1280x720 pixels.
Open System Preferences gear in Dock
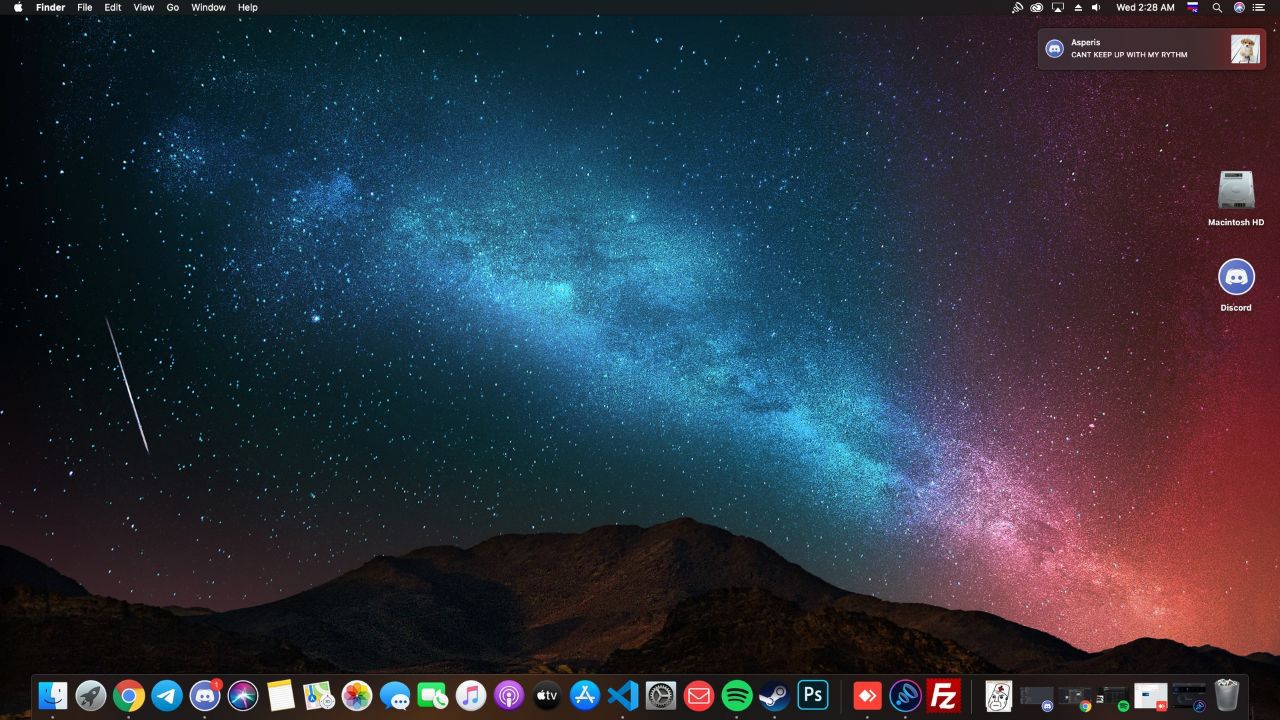tap(661, 695)
